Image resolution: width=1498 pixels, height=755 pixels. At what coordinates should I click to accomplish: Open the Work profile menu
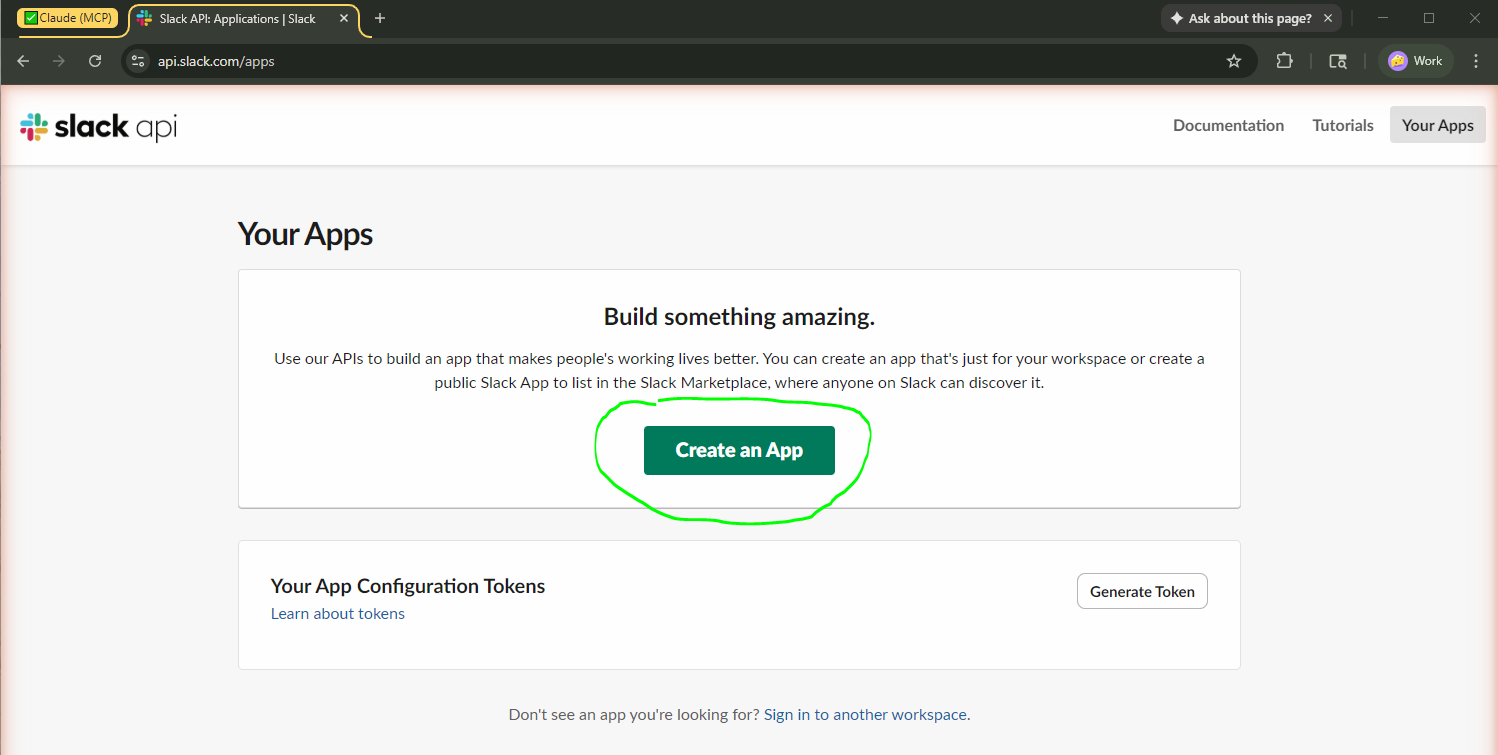[1415, 61]
